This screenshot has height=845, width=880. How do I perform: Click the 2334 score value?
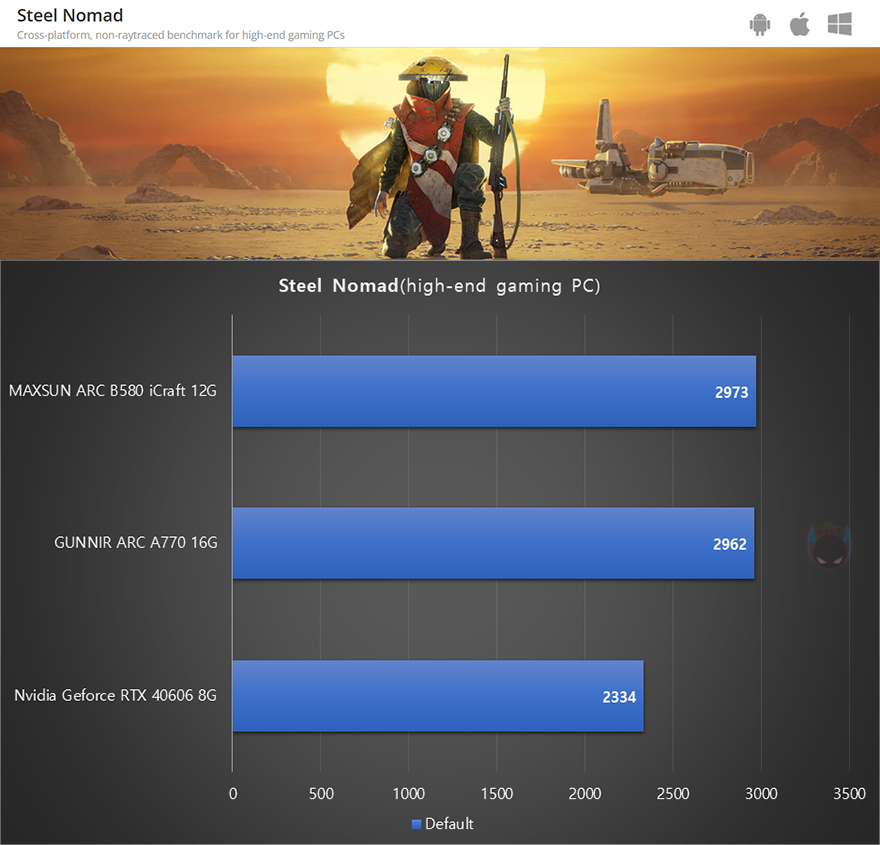coord(619,697)
